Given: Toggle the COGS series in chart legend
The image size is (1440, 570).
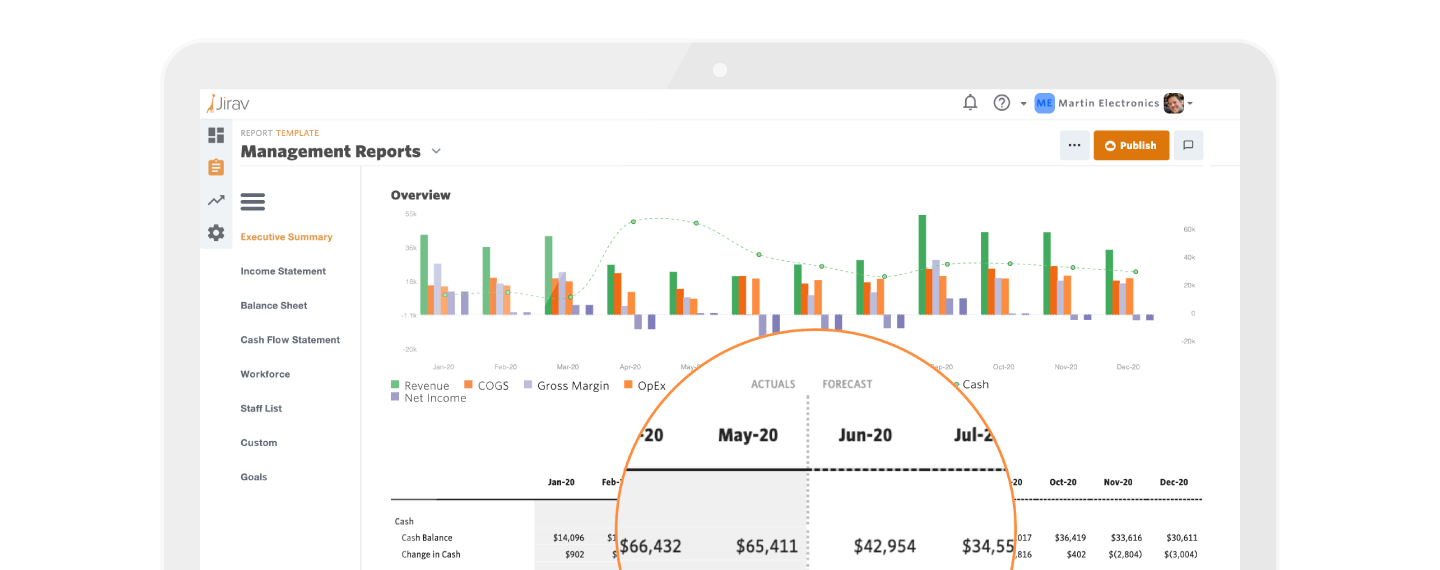Looking at the screenshot, I should tap(485, 385).
